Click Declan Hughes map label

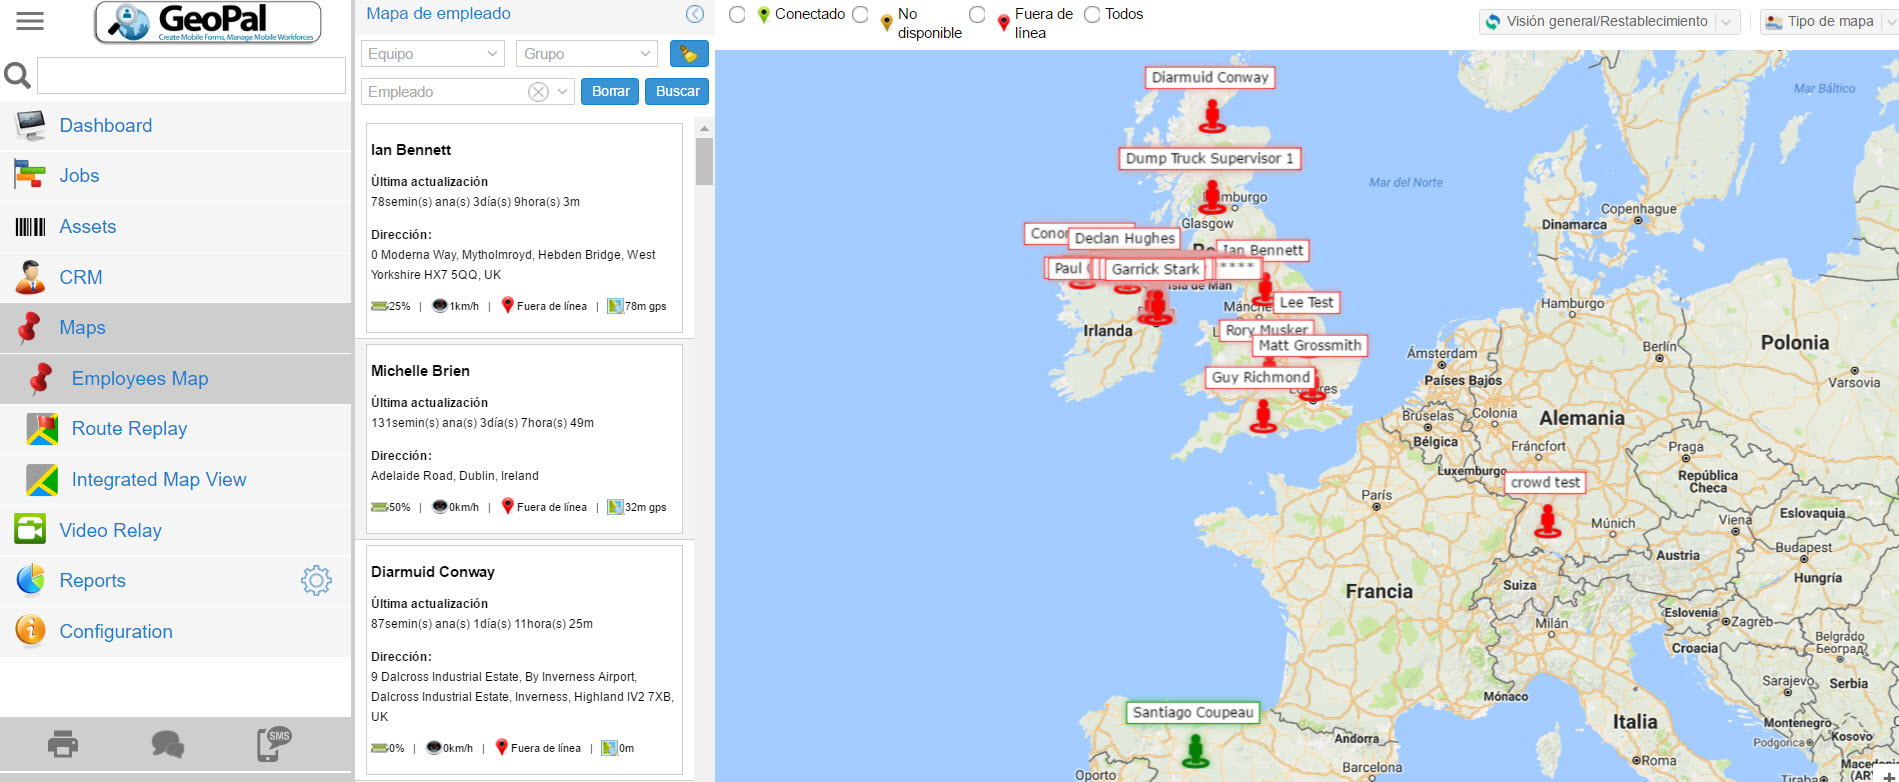click(1124, 238)
